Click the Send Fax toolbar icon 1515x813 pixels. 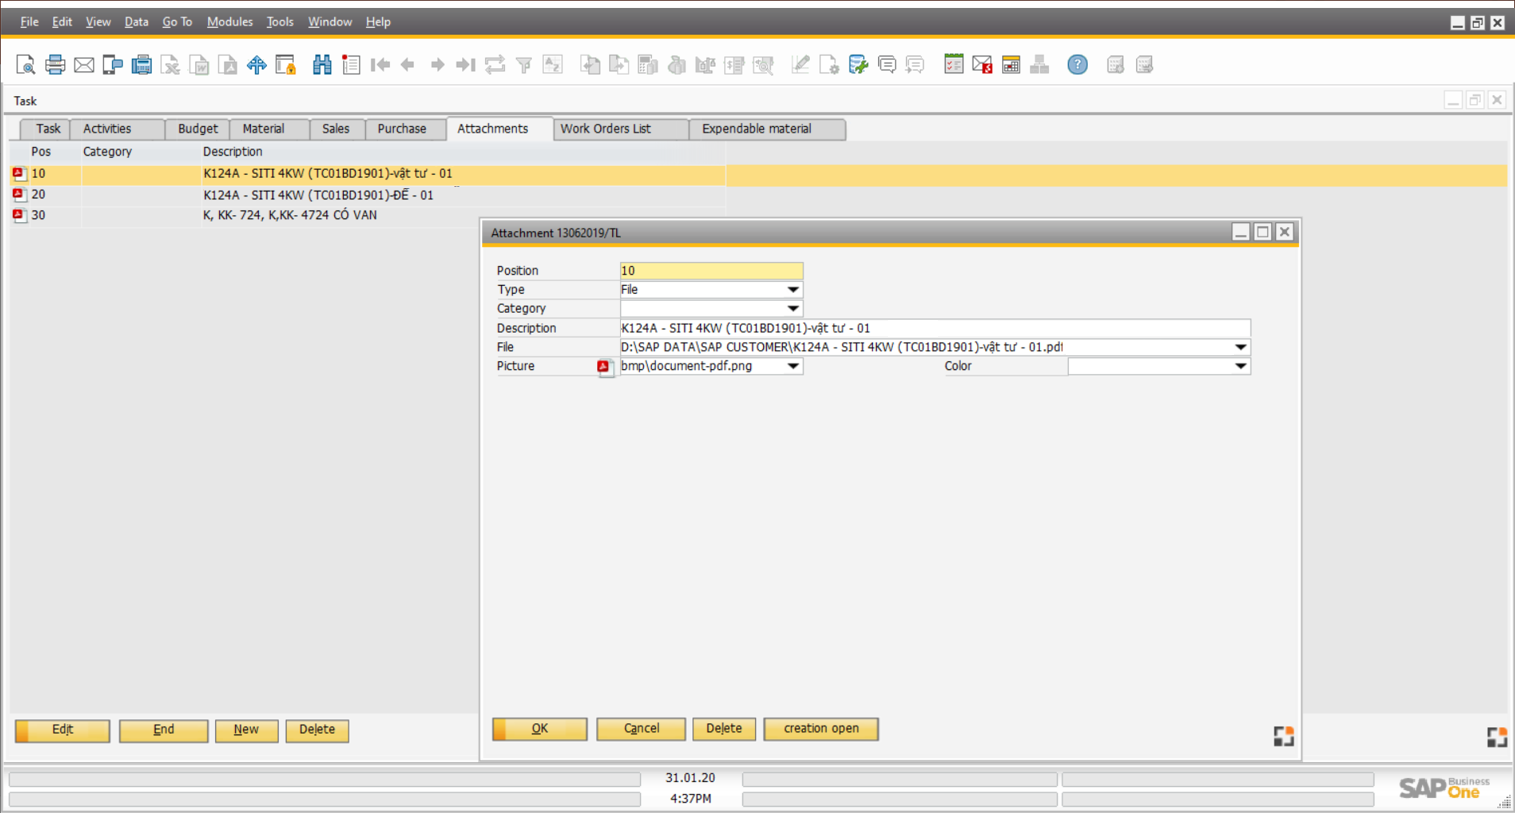tap(142, 65)
